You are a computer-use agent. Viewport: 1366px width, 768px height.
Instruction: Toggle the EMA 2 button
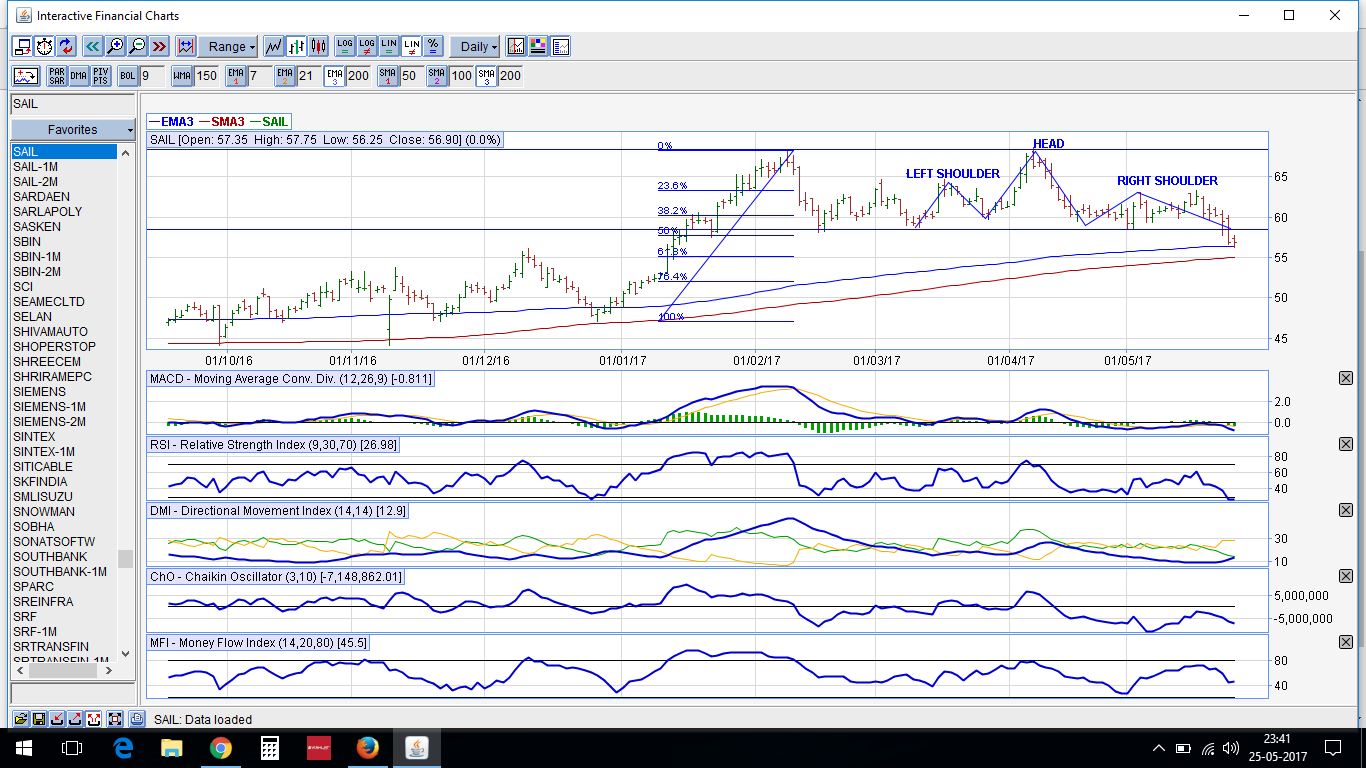coord(285,75)
